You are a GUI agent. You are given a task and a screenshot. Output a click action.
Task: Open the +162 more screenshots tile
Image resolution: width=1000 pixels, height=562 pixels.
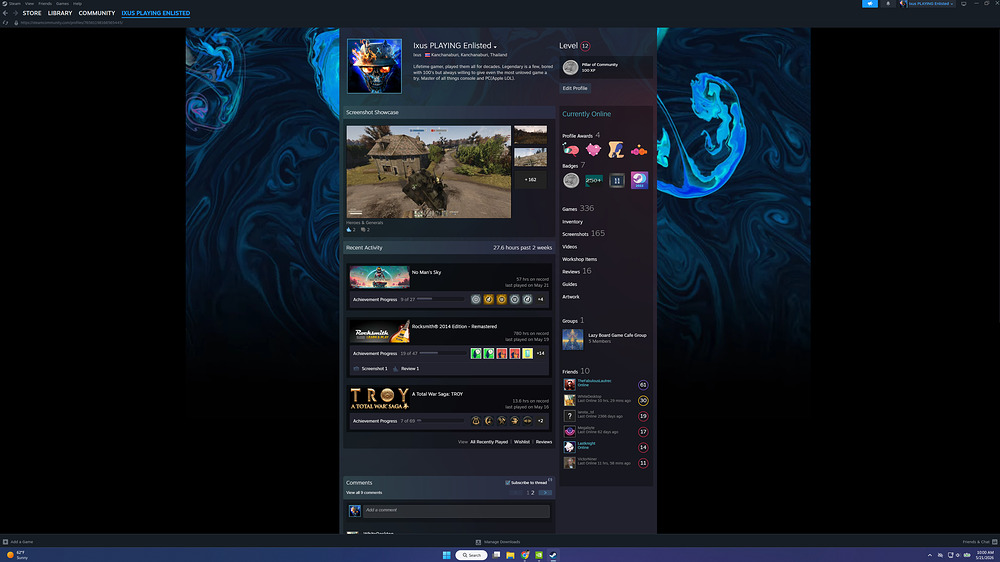pos(531,179)
